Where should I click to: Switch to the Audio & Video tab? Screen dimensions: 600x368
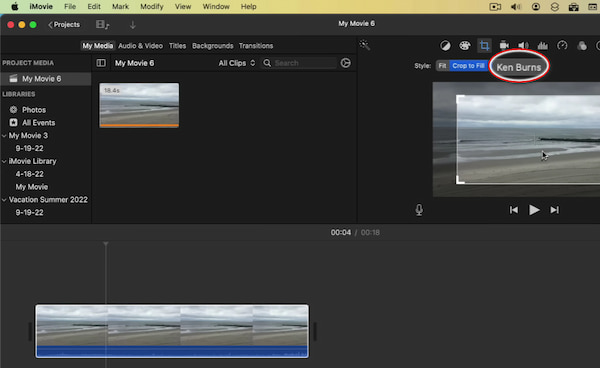click(x=140, y=46)
